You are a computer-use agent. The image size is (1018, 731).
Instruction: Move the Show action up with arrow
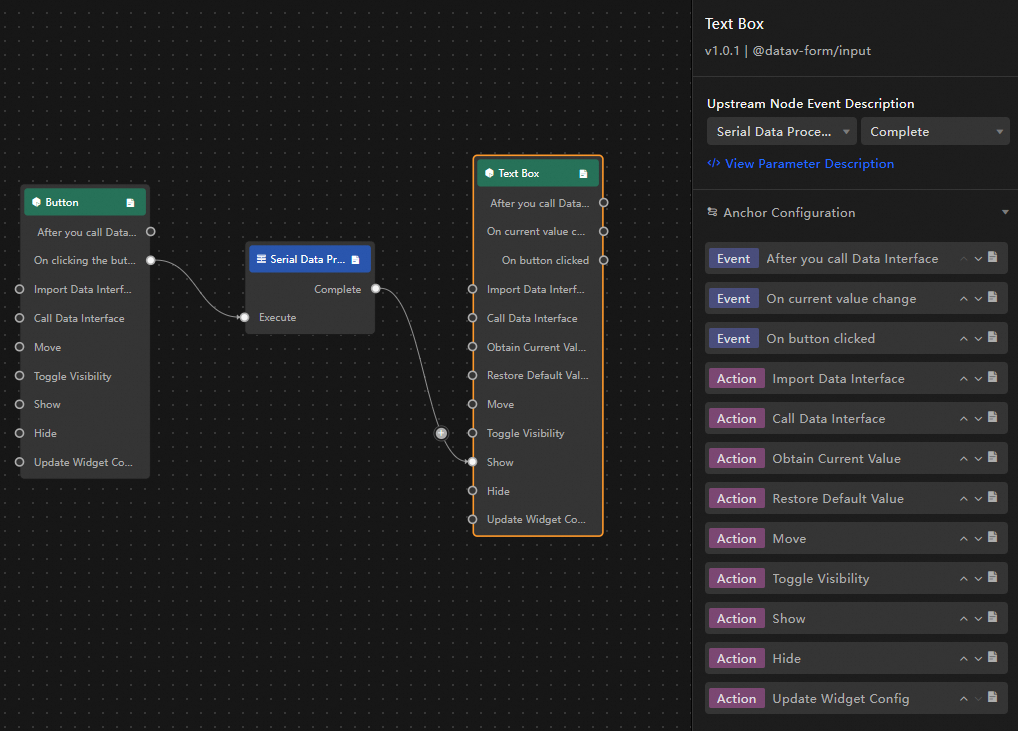(x=963, y=619)
